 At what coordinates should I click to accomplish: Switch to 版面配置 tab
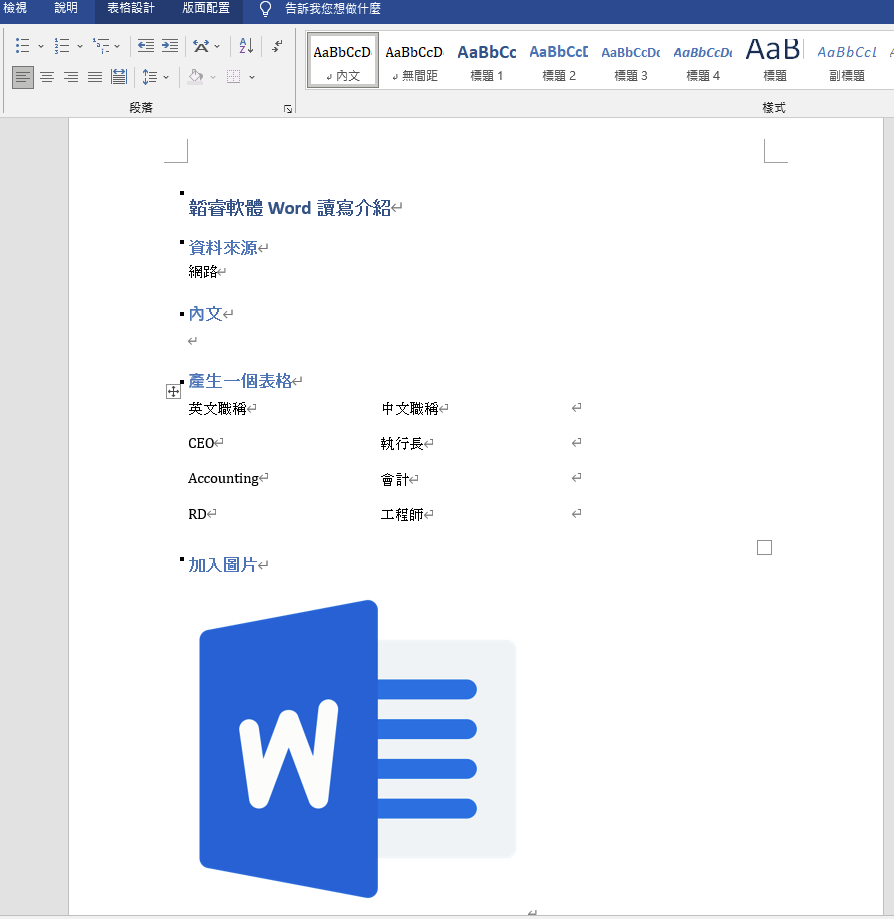206,9
